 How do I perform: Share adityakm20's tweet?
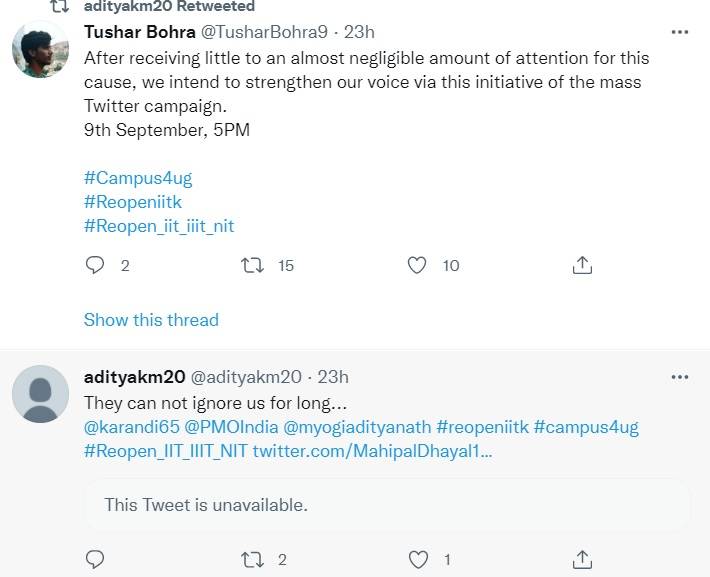tap(583, 559)
